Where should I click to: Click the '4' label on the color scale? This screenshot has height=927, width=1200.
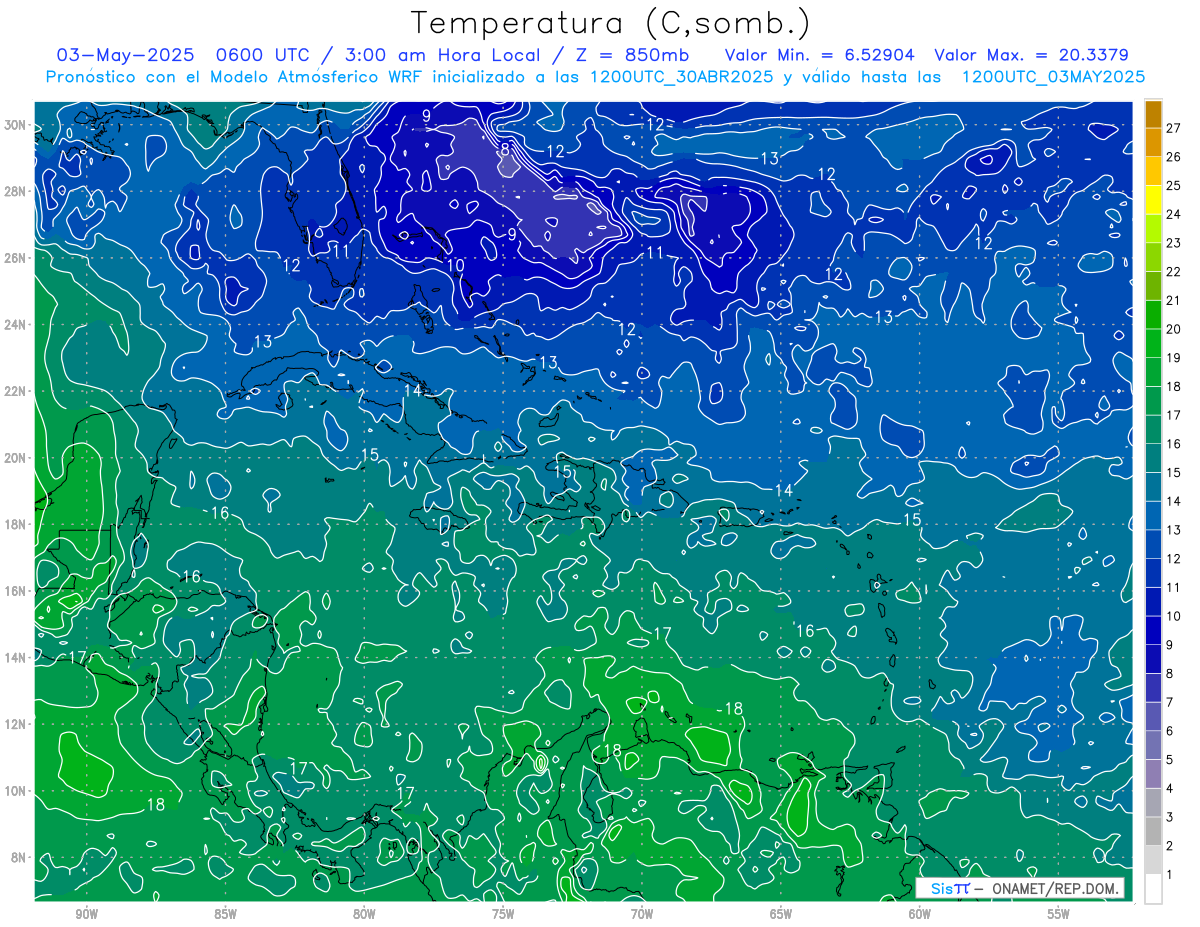pyautogui.click(x=1171, y=789)
